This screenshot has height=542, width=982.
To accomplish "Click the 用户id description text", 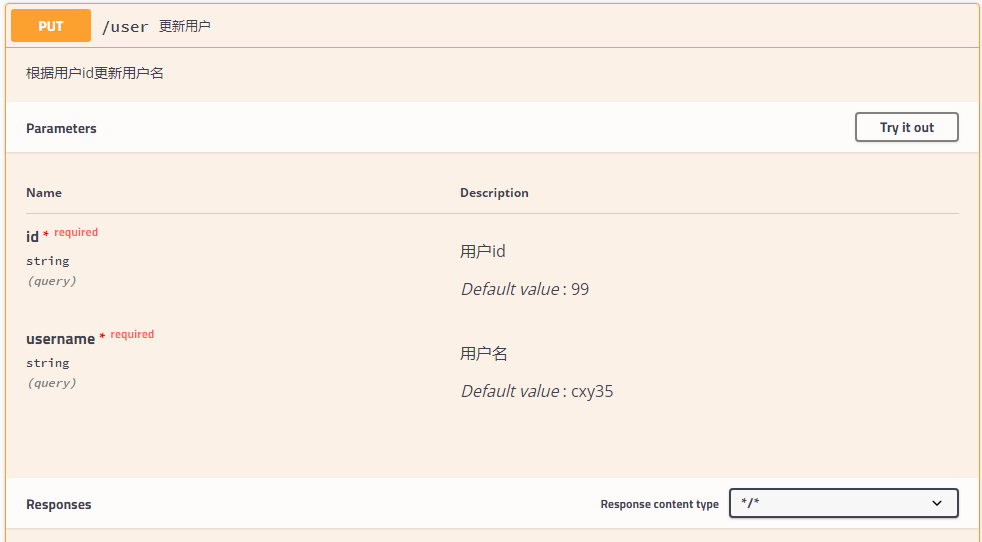I will (x=482, y=251).
